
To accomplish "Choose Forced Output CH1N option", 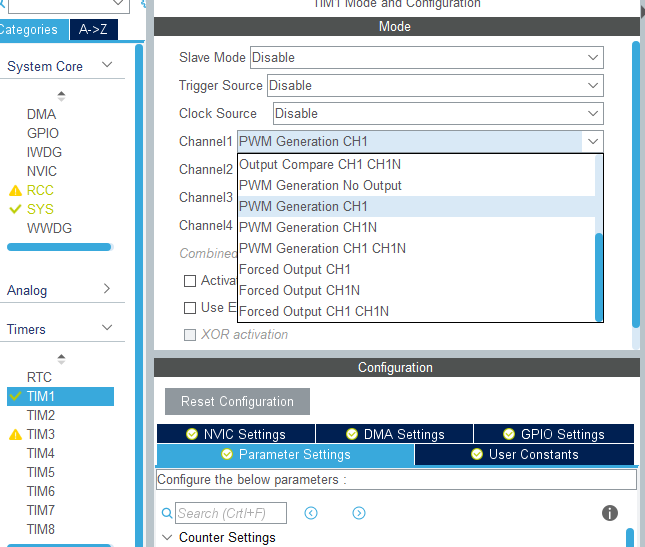I will click(x=417, y=290).
